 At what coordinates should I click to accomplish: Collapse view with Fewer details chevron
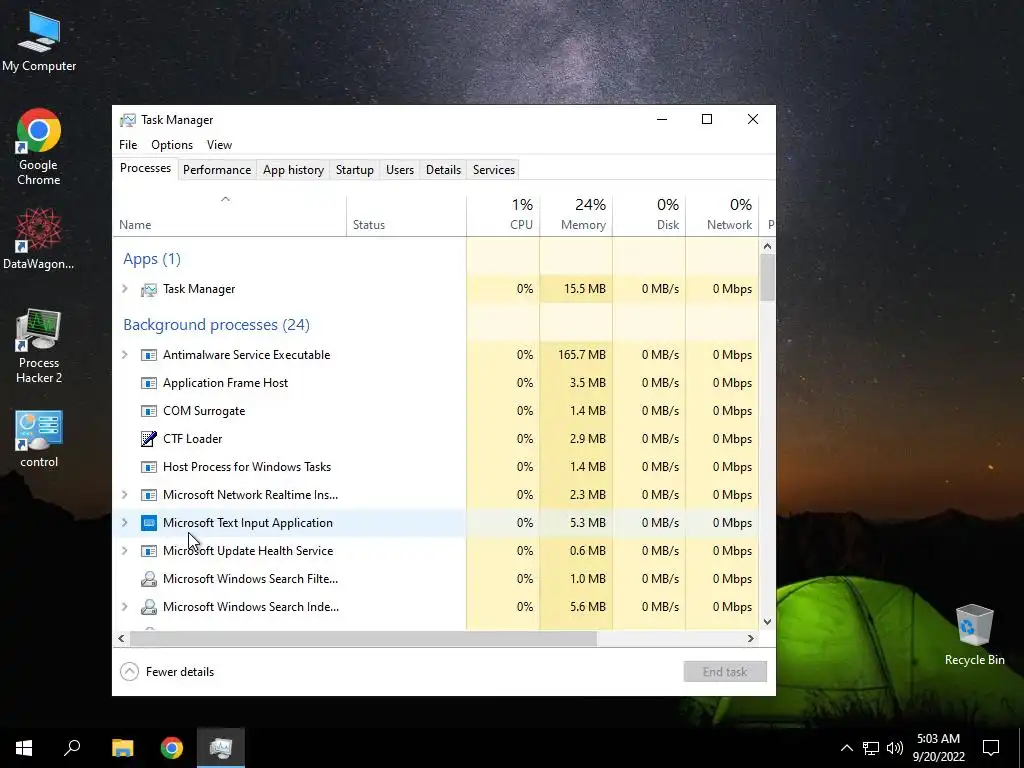[129, 671]
